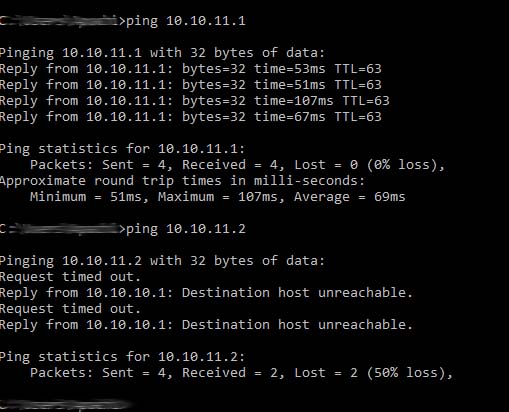This screenshot has width=509, height=412.
Task: Click the first 'ping 10.10.11.1' command text
Action: point(186,21)
